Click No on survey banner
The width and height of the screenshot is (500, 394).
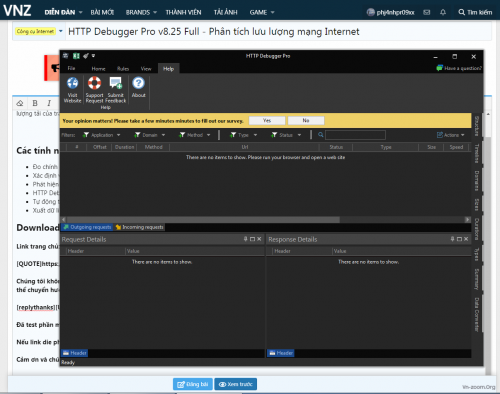pos(306,120)
